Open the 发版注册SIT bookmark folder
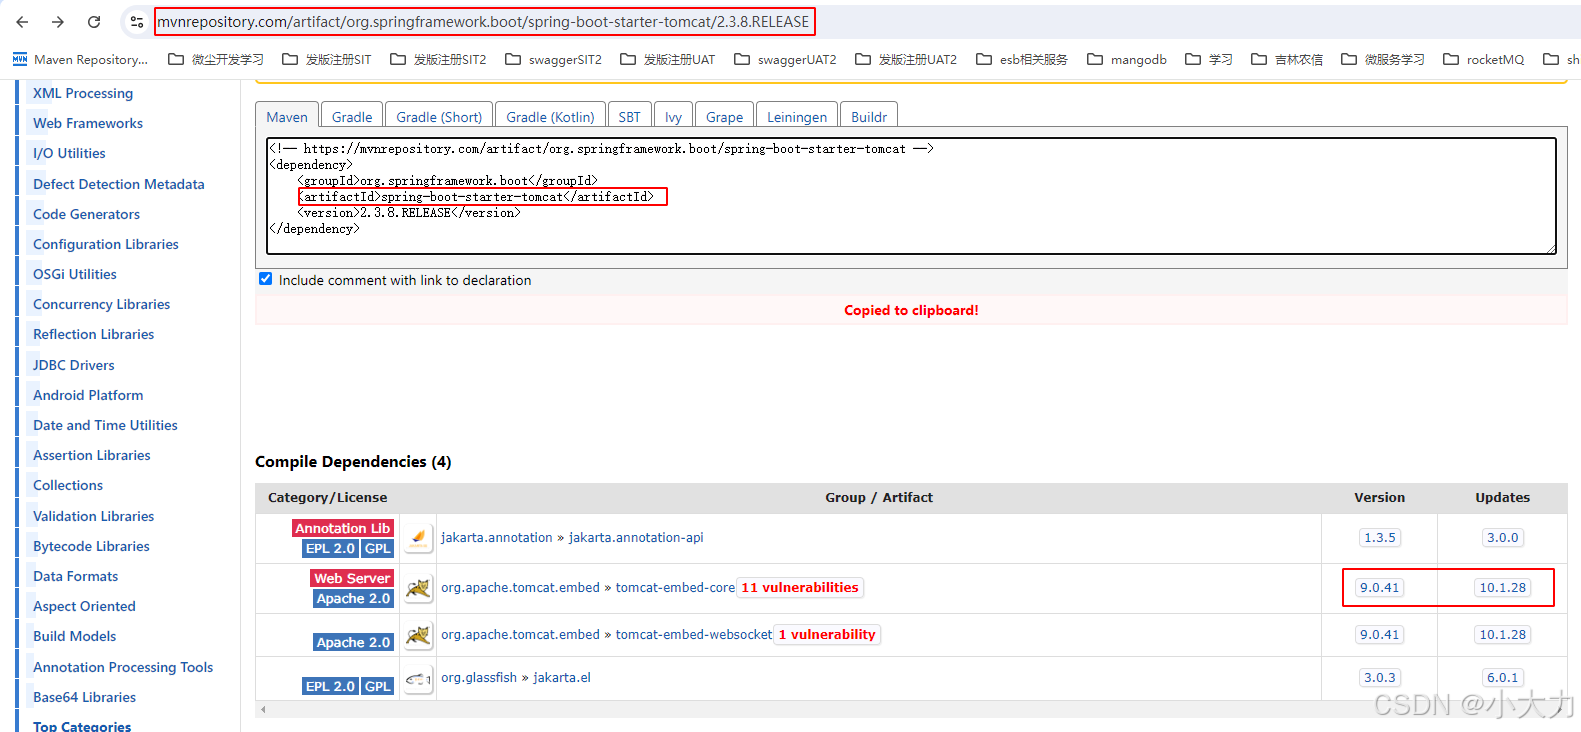This screenshot has width=1581, height=732. coord(326,59)
